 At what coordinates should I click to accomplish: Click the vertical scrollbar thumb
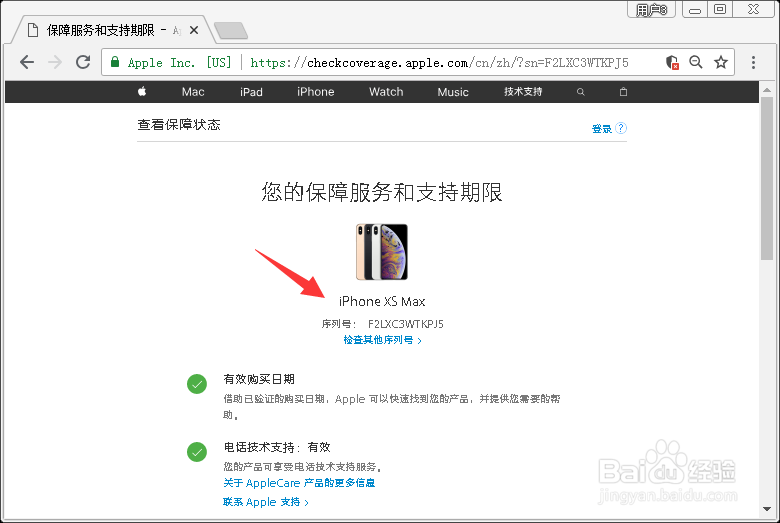[x=767, y=178]
